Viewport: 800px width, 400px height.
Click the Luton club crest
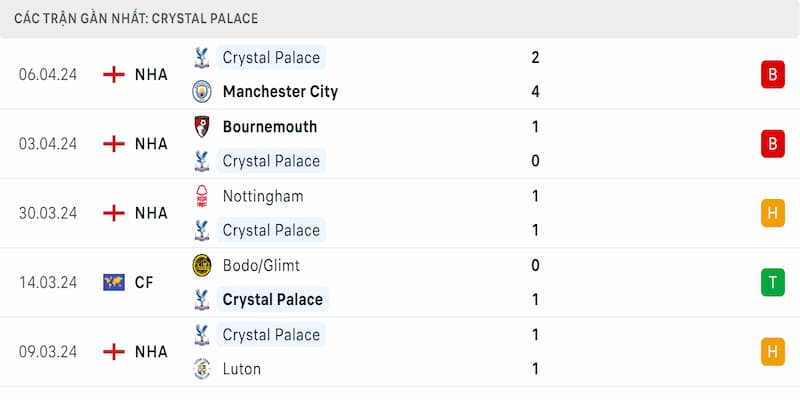[202, 369]
